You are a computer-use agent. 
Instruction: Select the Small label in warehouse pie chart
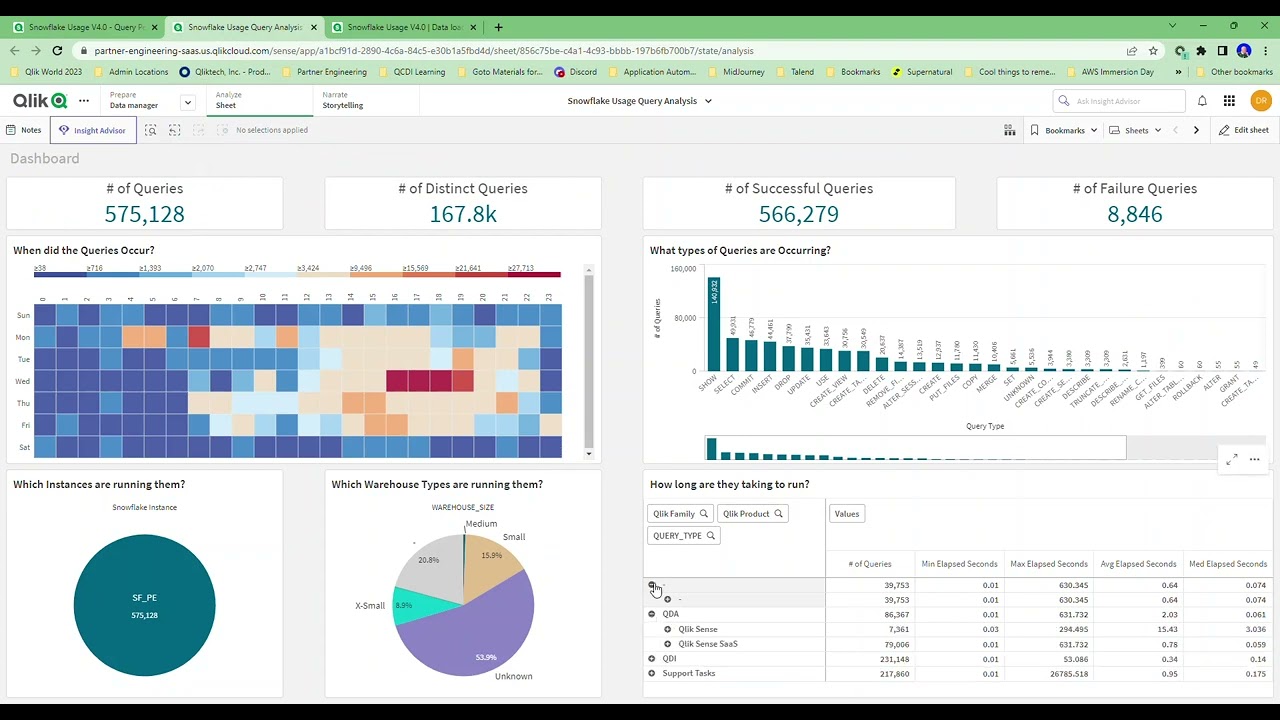pyautogui.click(x=514, y=537)
